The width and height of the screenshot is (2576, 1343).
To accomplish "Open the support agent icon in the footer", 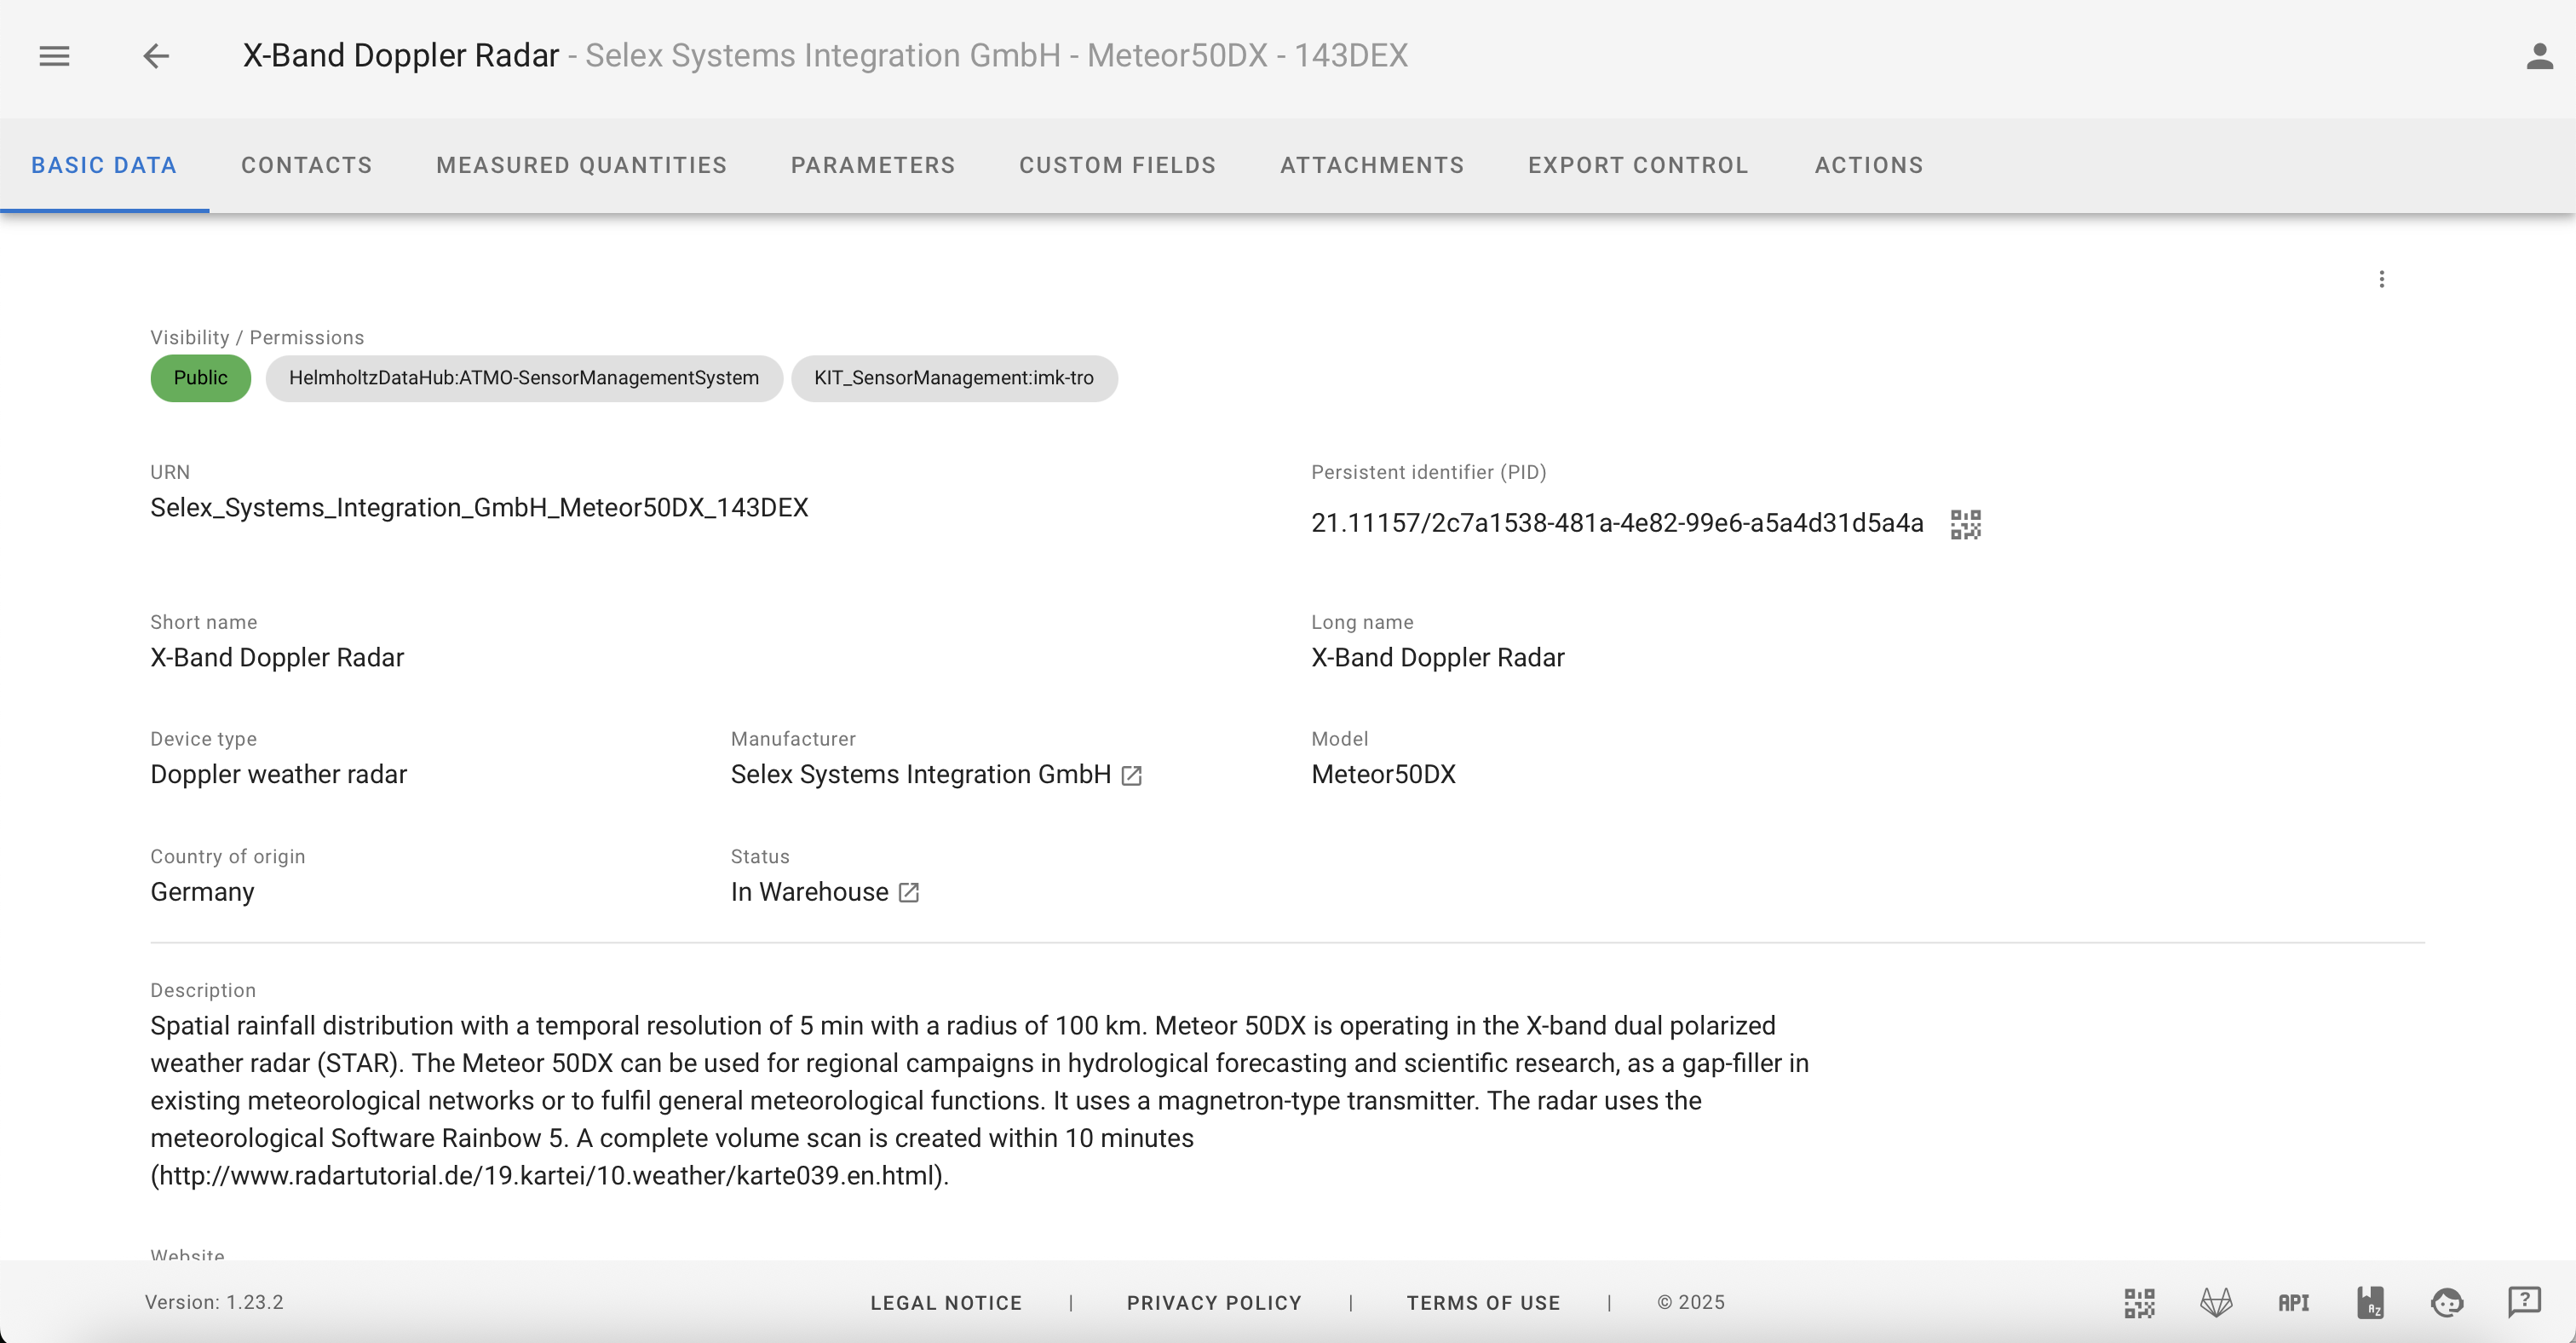I will (2447, 1302).
